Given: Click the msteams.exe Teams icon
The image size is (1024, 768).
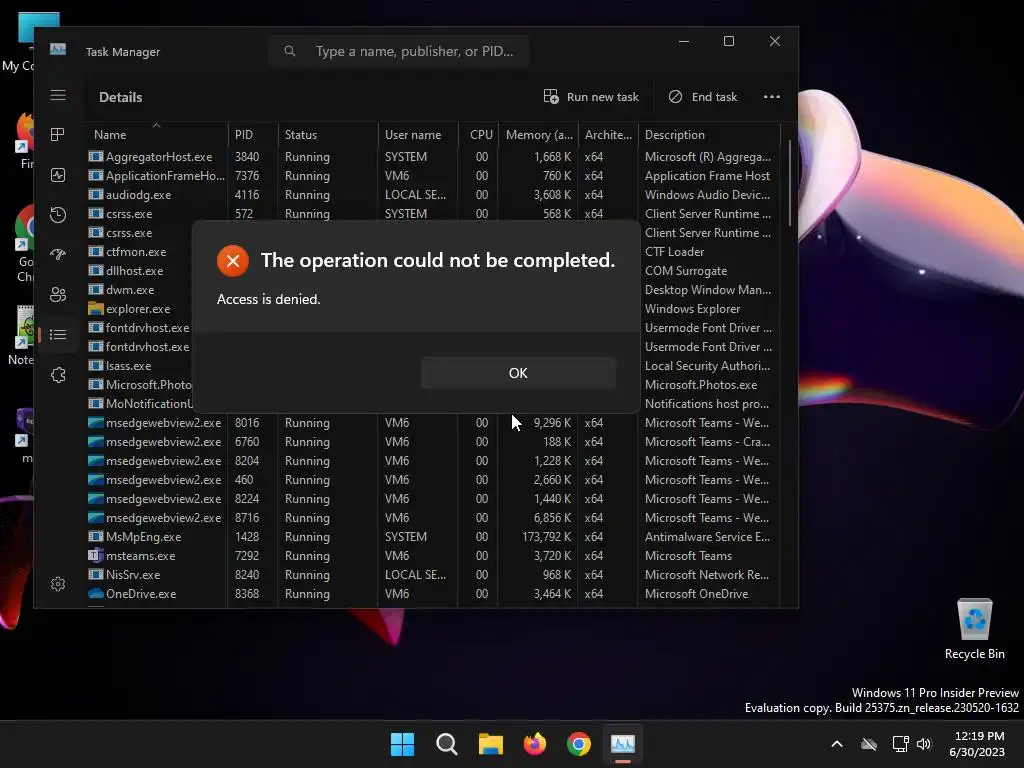Looking at the screenshot, I should click(x=96, y=556).
